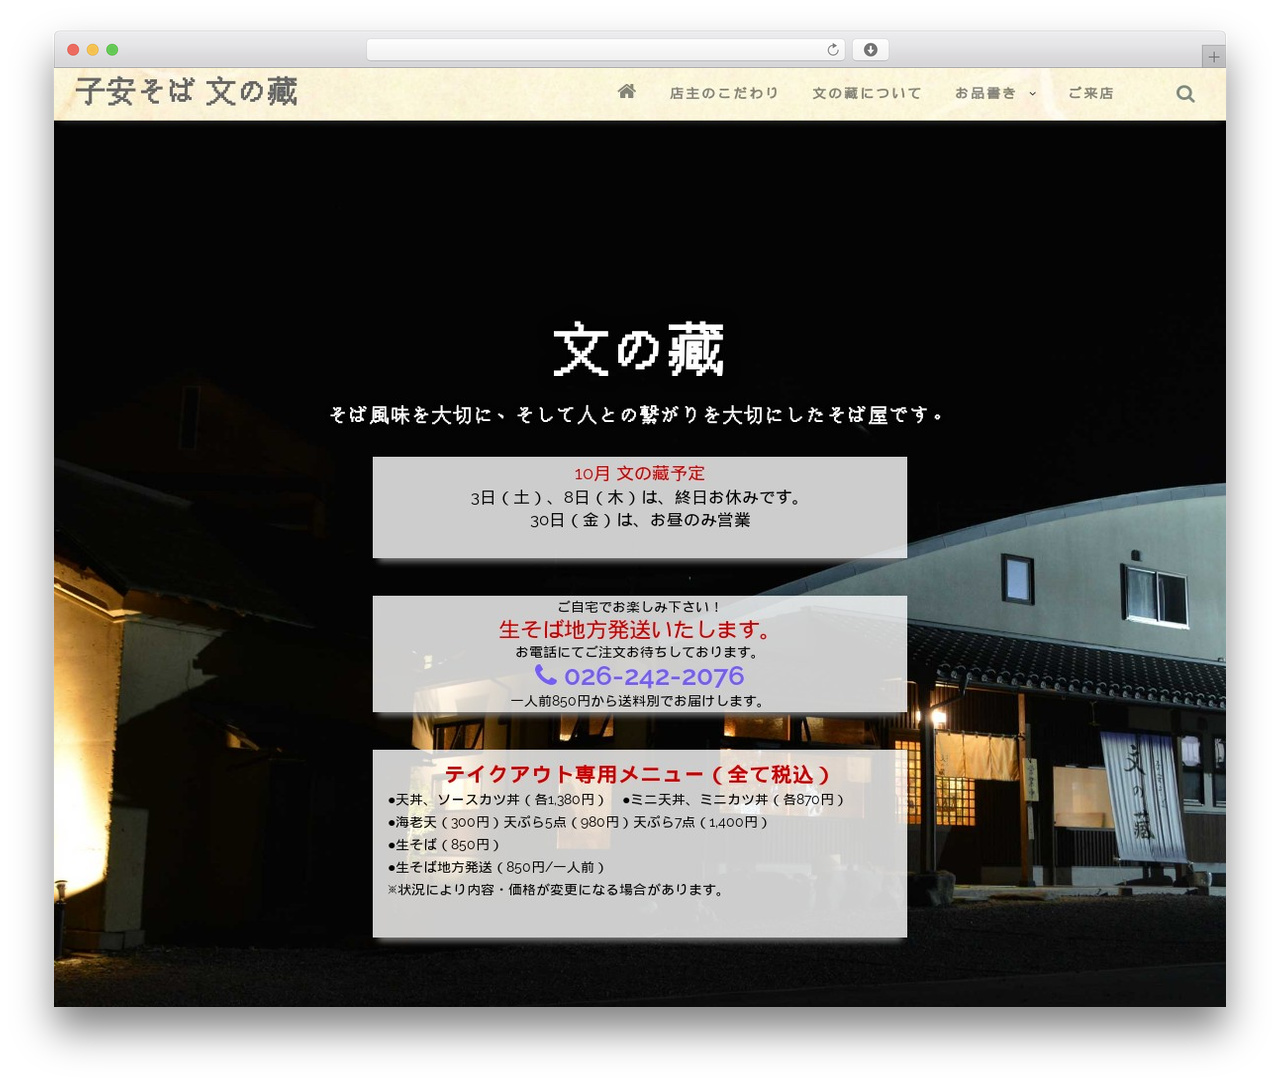Click the 子安そば 文の蔵 site logo
The image size is (1280, 1084).
187,92
